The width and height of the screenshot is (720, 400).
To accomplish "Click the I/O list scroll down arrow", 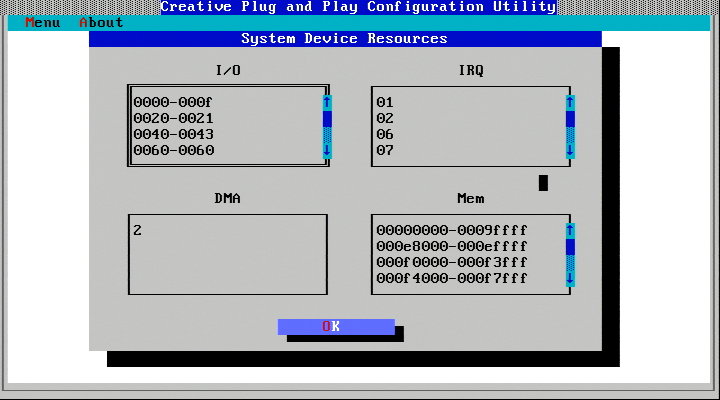I will coord(327,151).
